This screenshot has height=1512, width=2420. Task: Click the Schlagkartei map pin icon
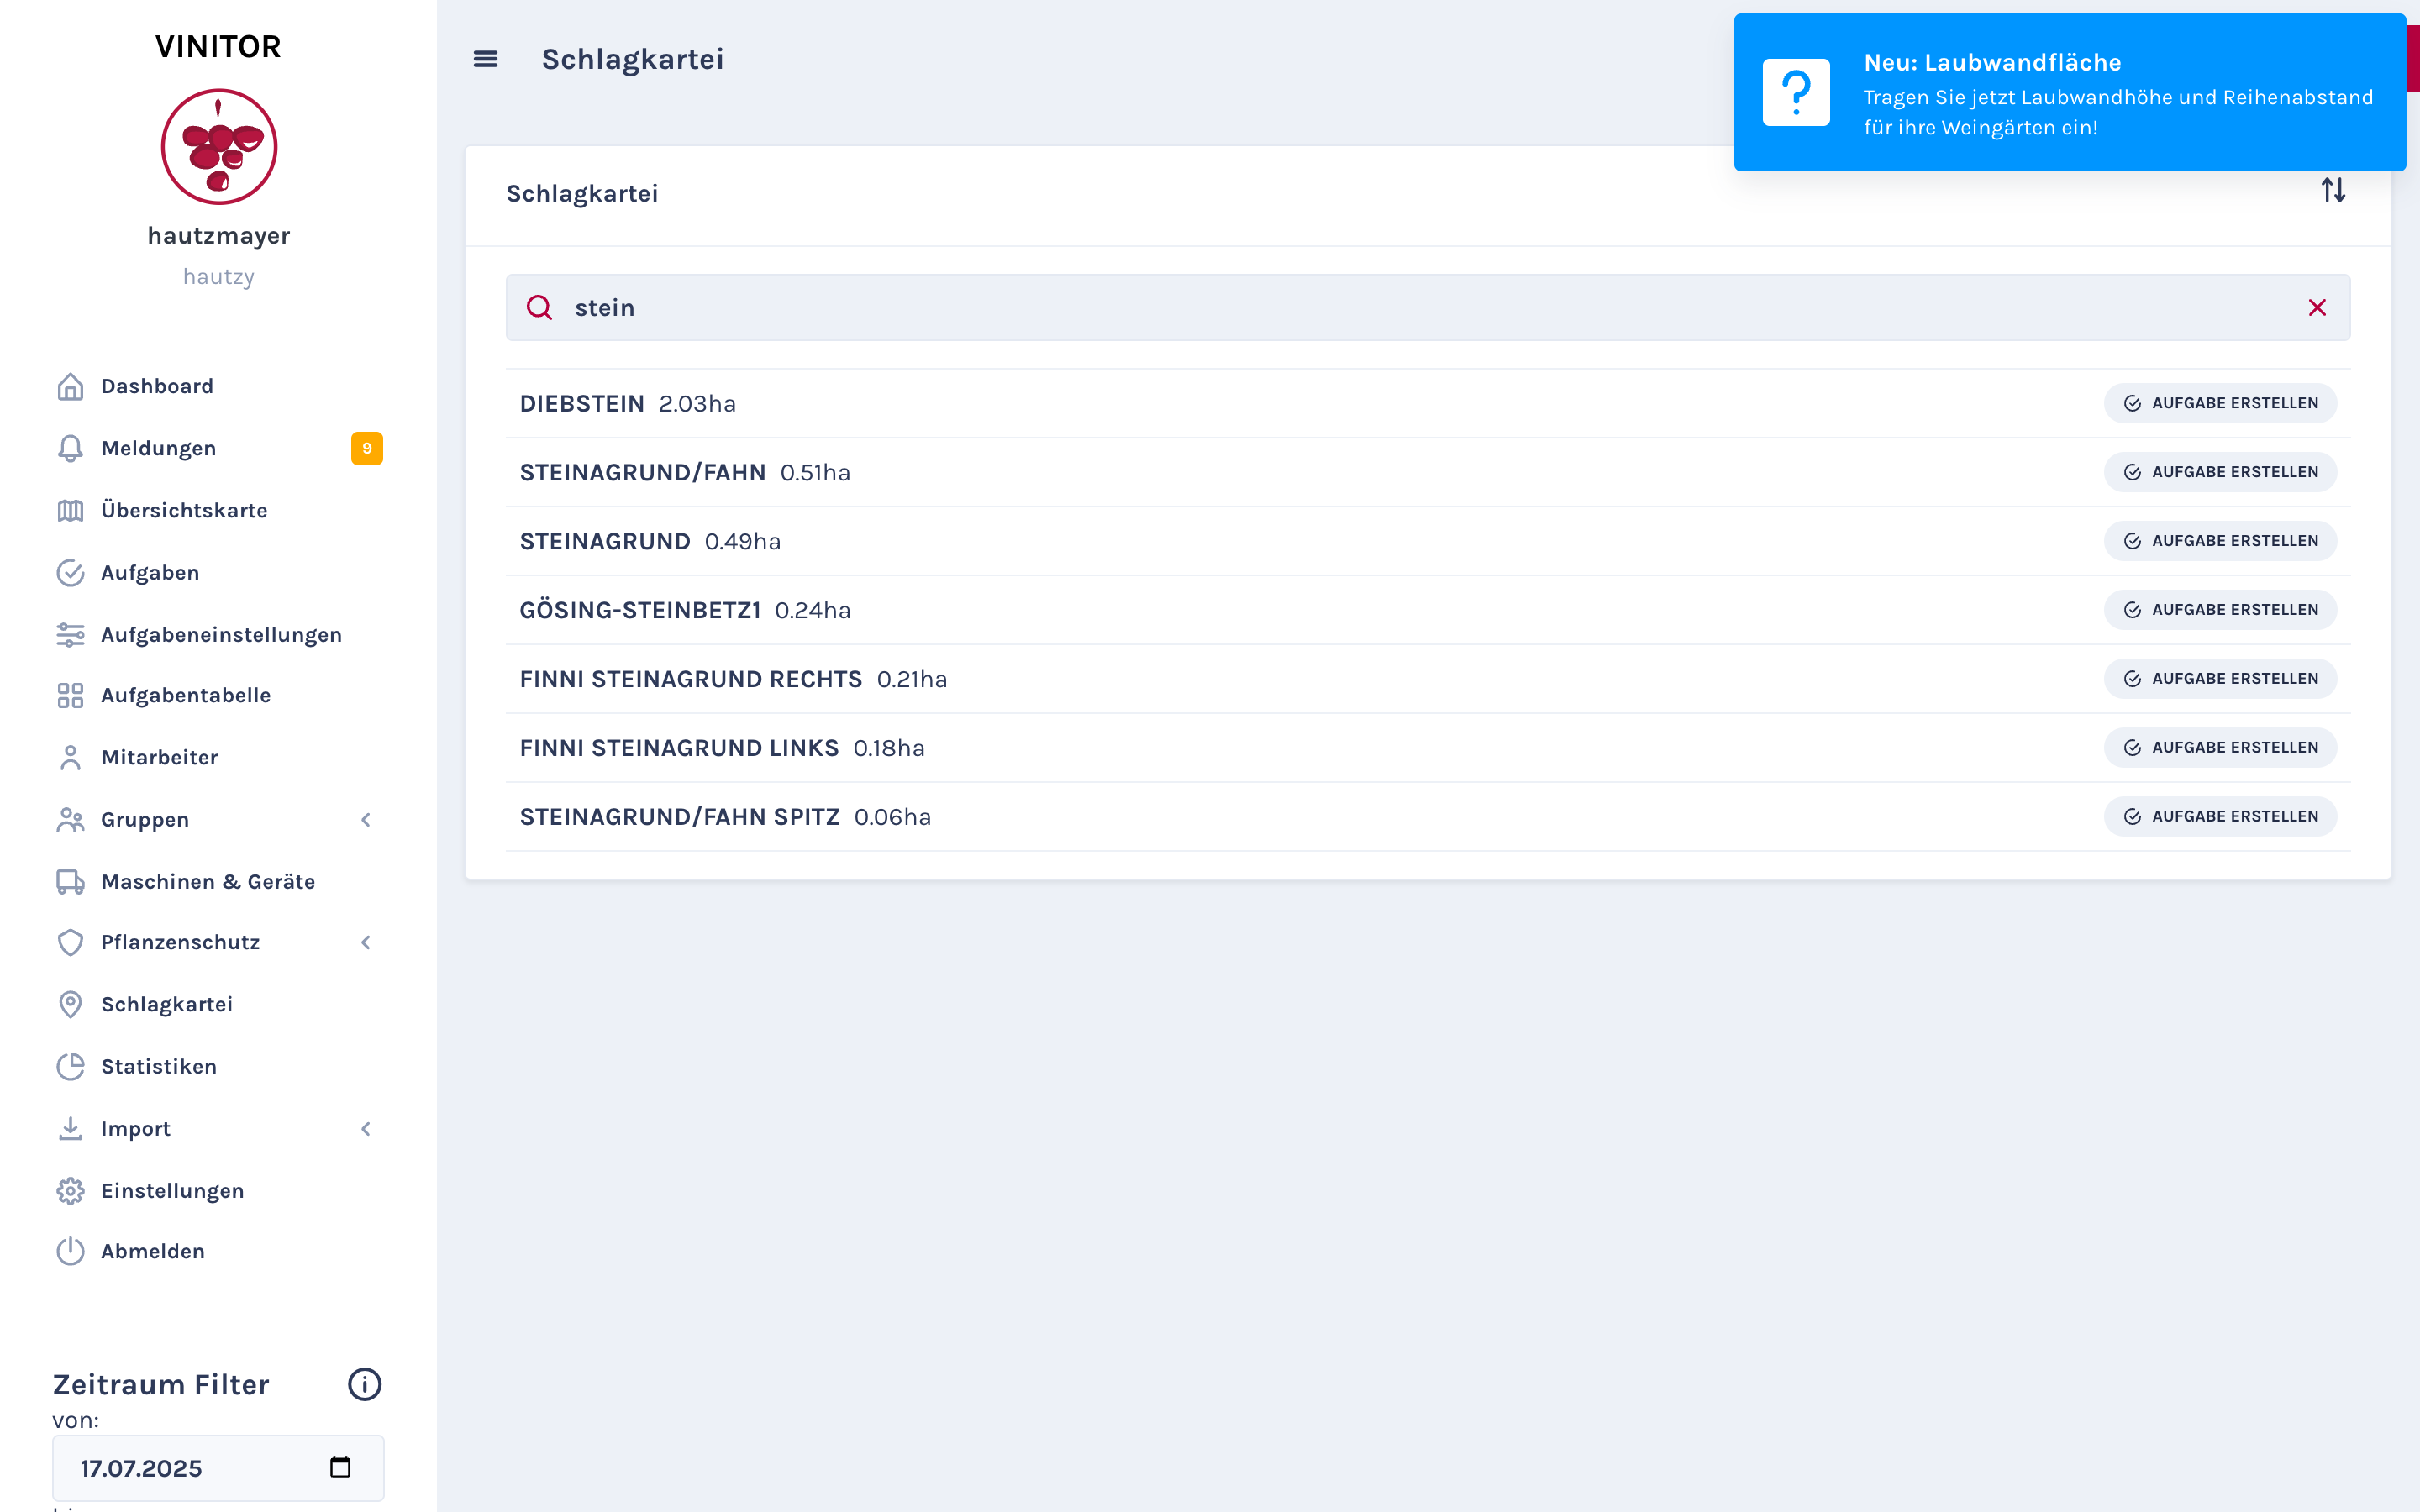pos(70,1004)
